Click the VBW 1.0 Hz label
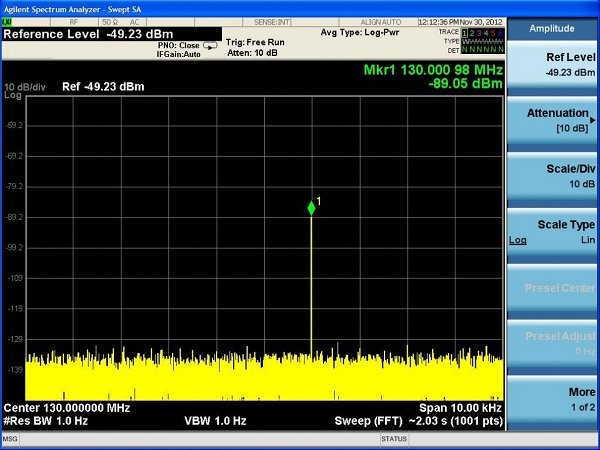 (215, 421)
